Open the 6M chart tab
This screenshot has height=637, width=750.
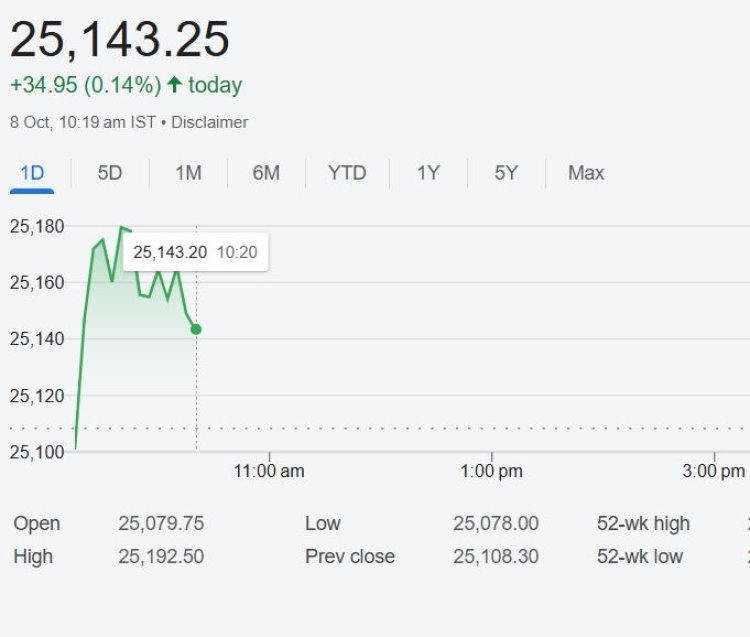[266, 173]
